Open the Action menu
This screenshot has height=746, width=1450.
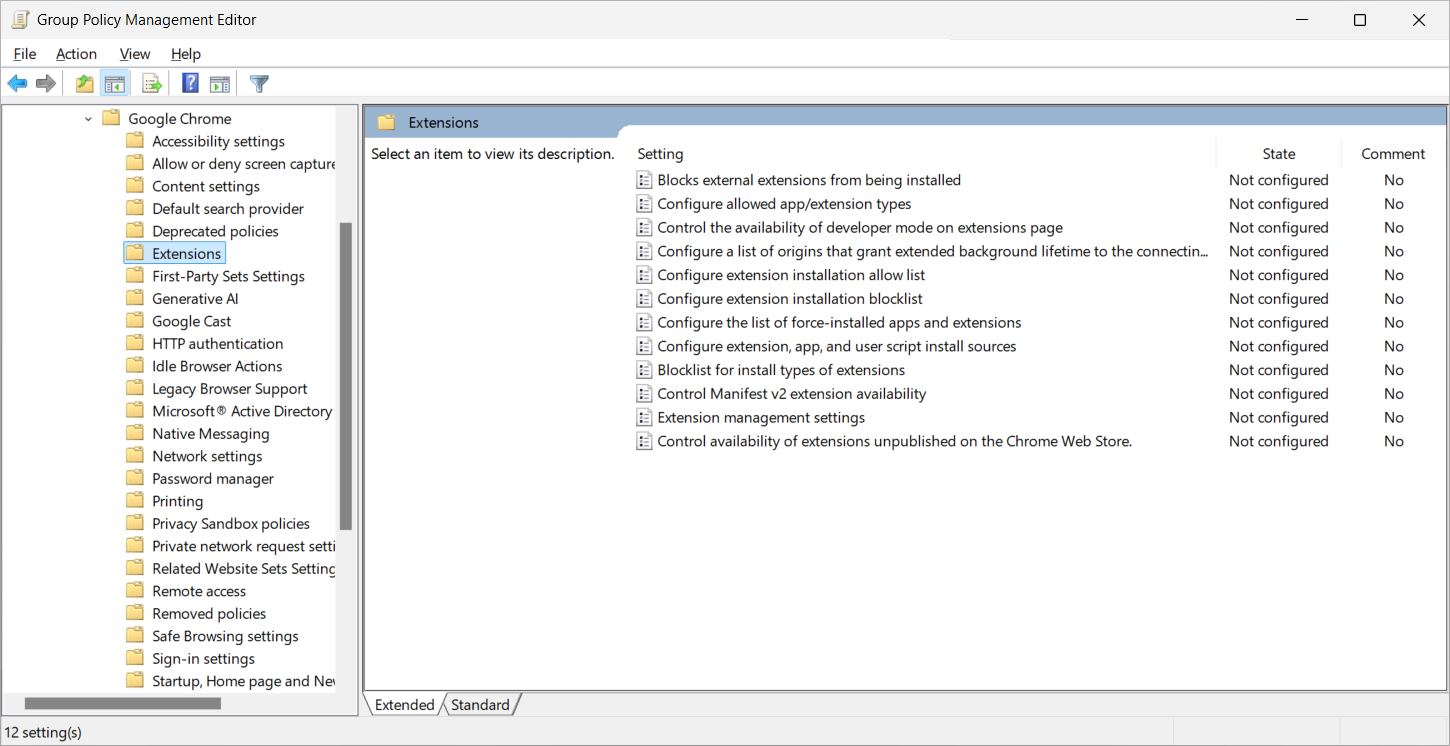tap(76, 54)
